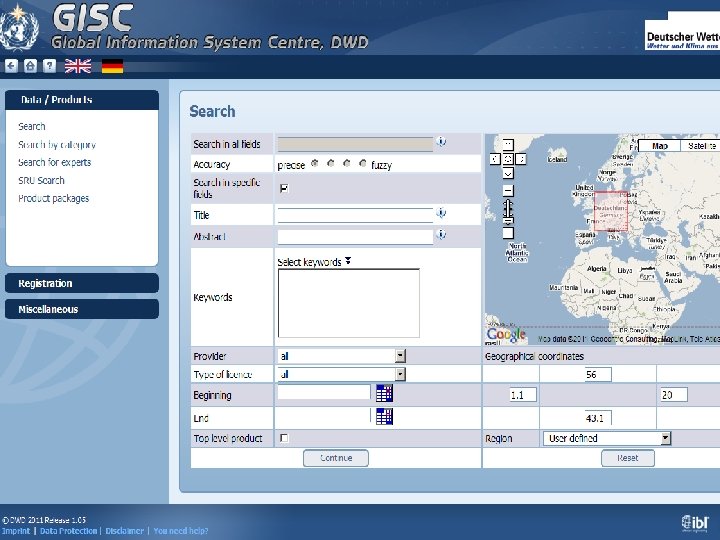Screen dimensions: 720x540
Task: Open the Type of licence dropdown
Action: point(400,374)
